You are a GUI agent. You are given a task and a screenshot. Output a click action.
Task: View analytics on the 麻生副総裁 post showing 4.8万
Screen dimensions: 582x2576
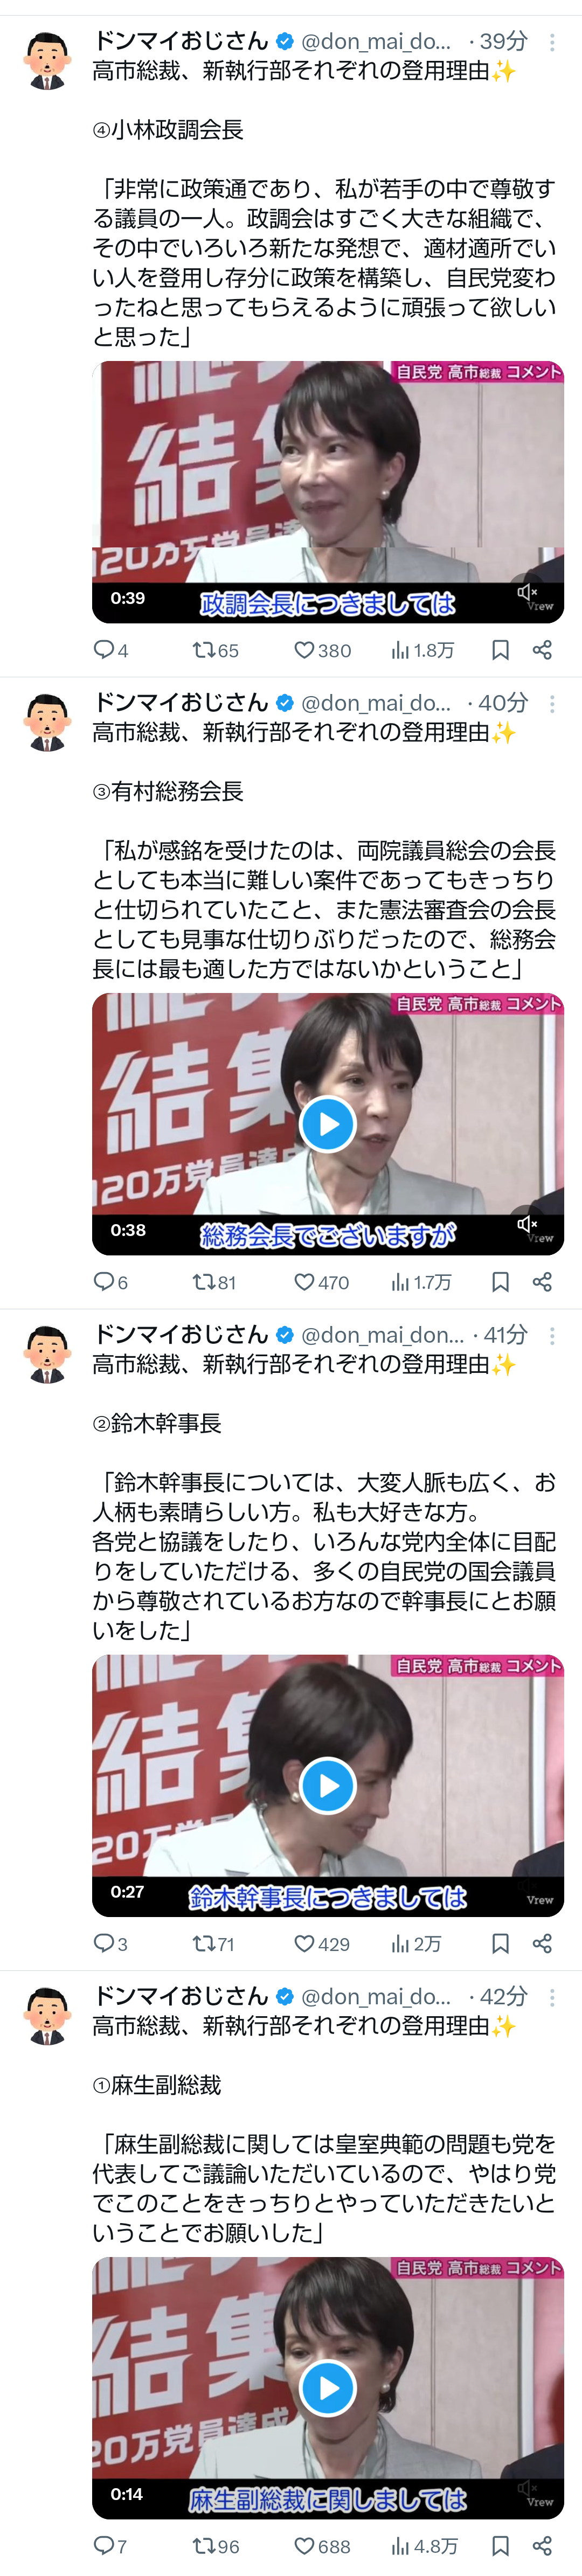424,2546
